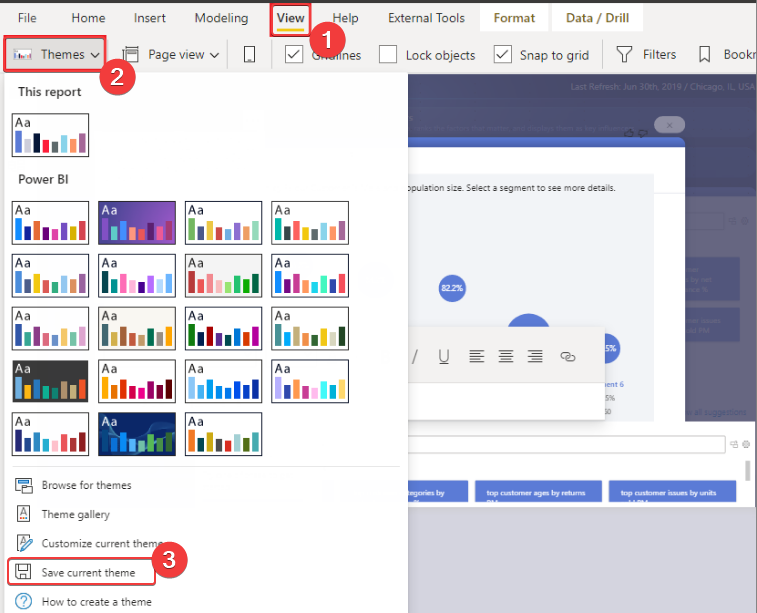Open the External Tools tab

pyautogui.click(x=426, y=18)
